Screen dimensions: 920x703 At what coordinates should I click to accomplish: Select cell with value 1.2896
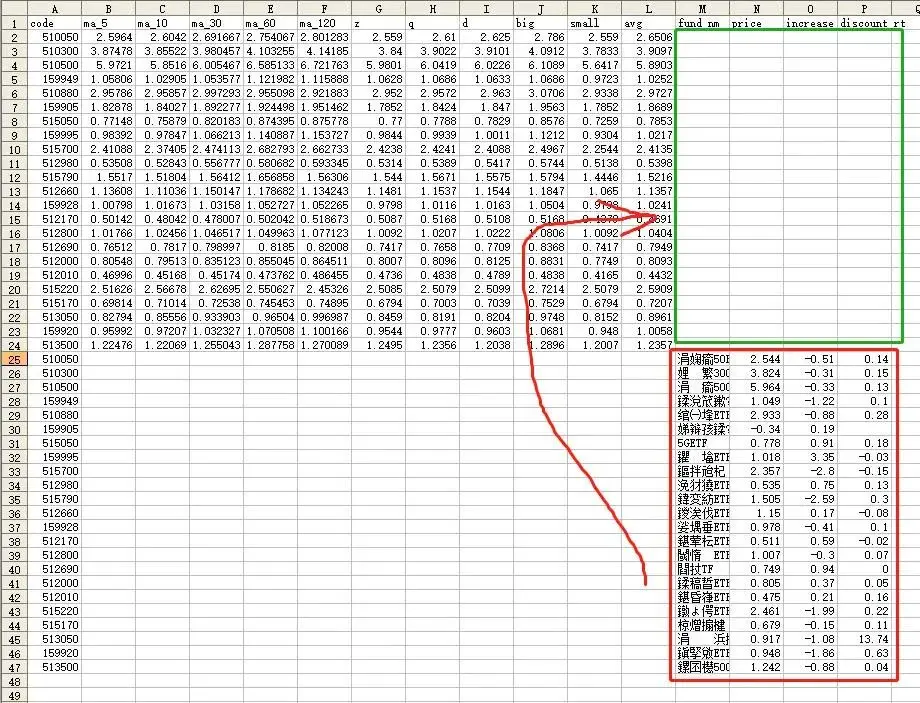[540, 346]
